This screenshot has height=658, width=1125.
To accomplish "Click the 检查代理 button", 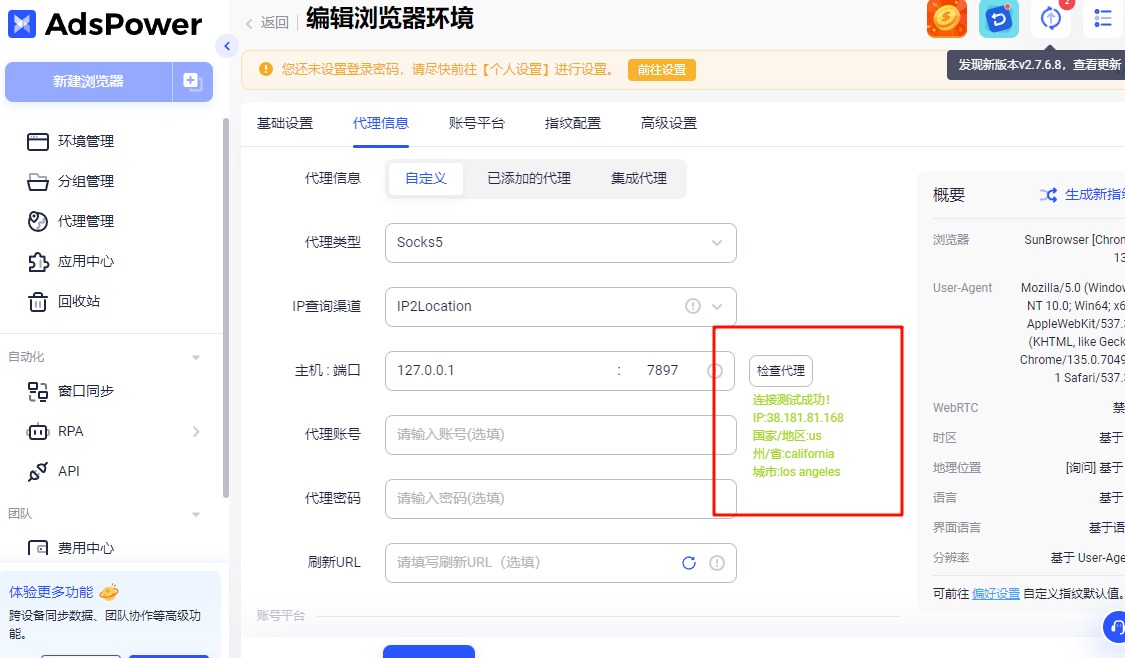I will [780, 370].
